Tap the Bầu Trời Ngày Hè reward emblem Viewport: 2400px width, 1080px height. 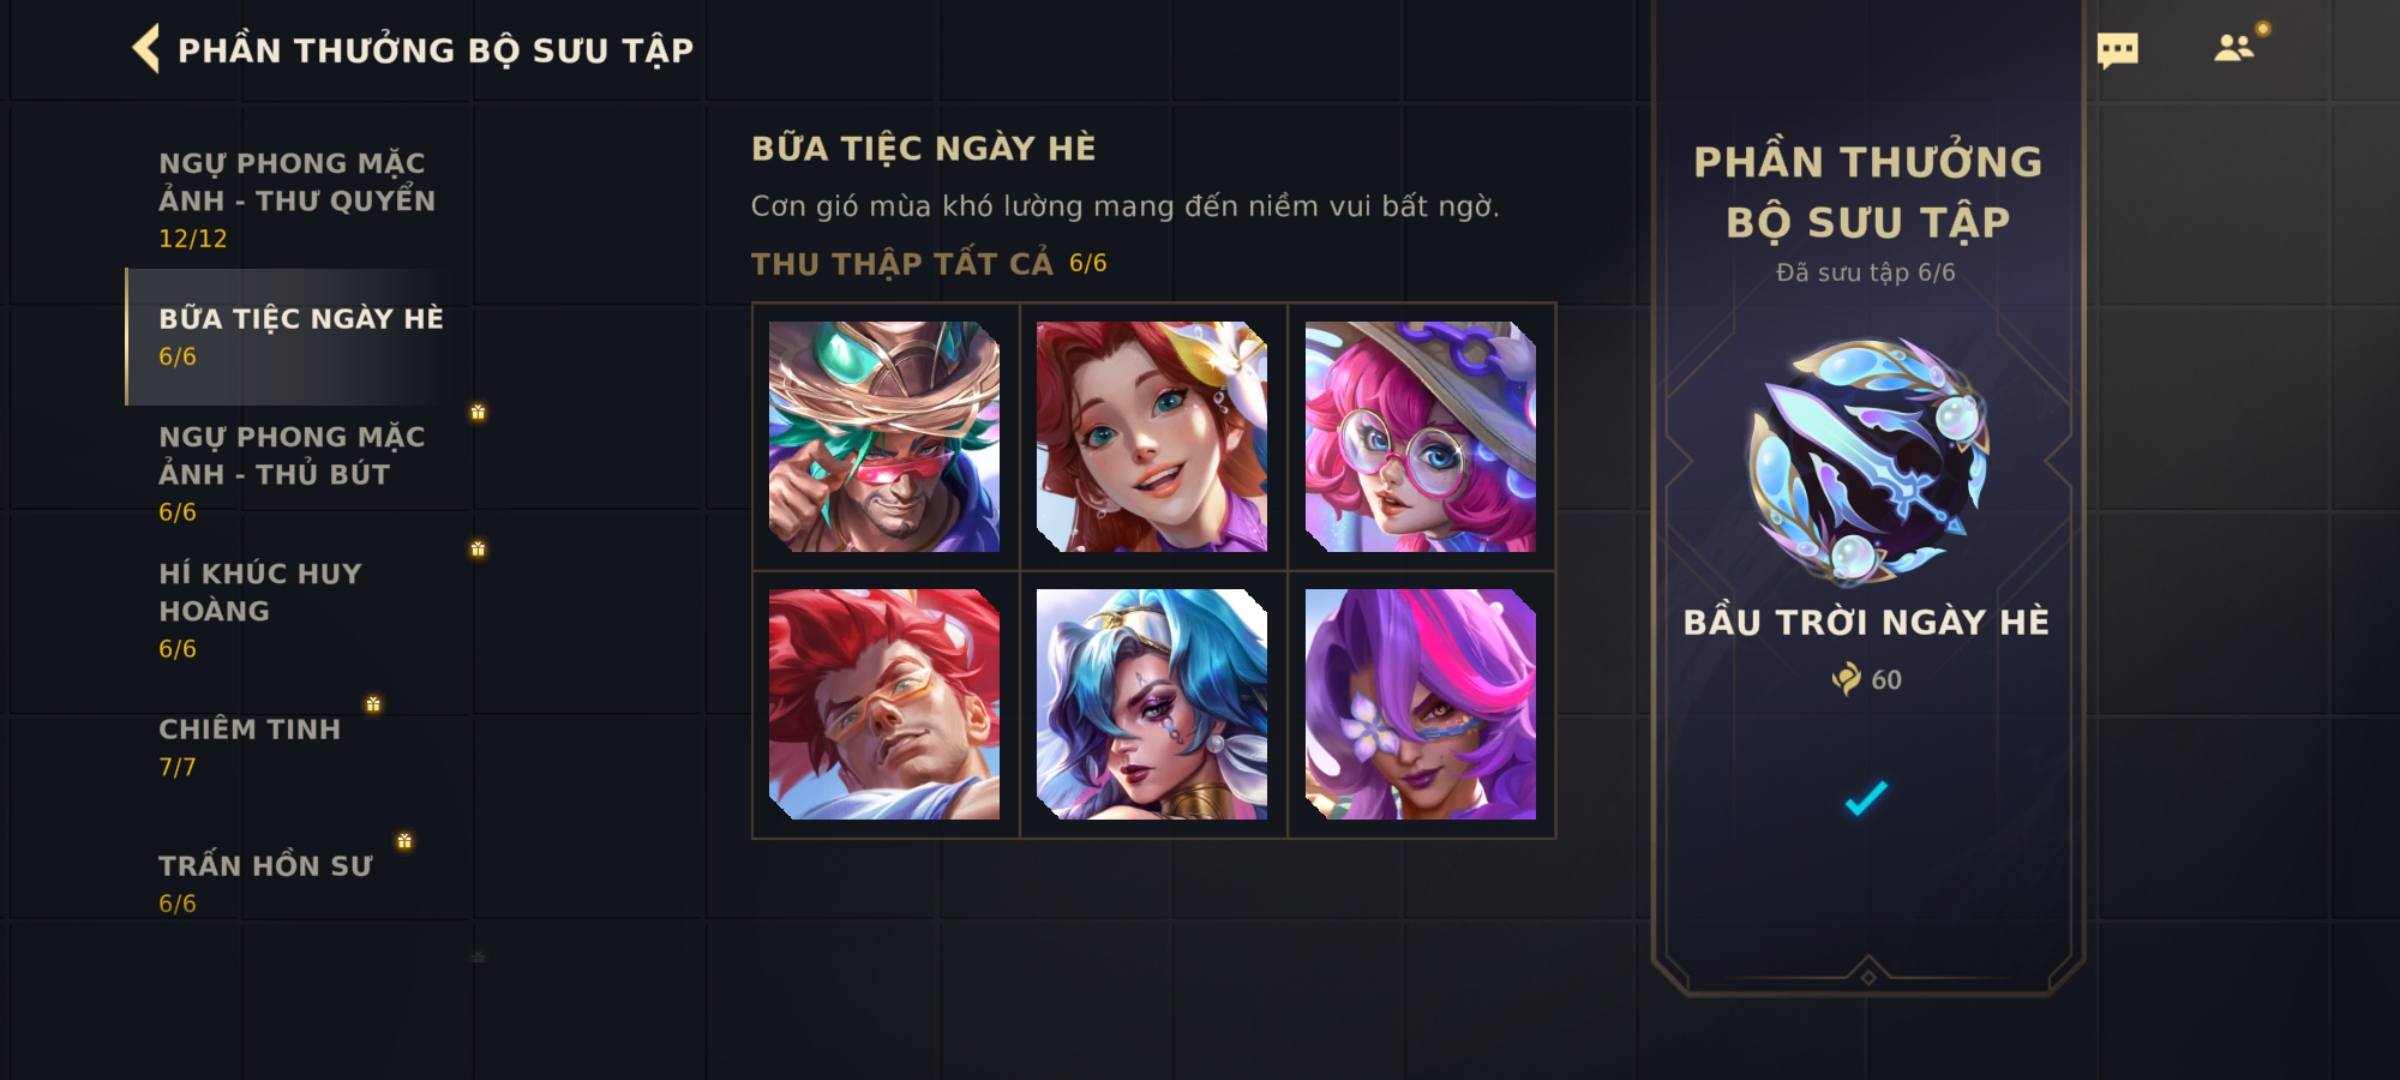pyautogui.click(x=1867, y=461)
